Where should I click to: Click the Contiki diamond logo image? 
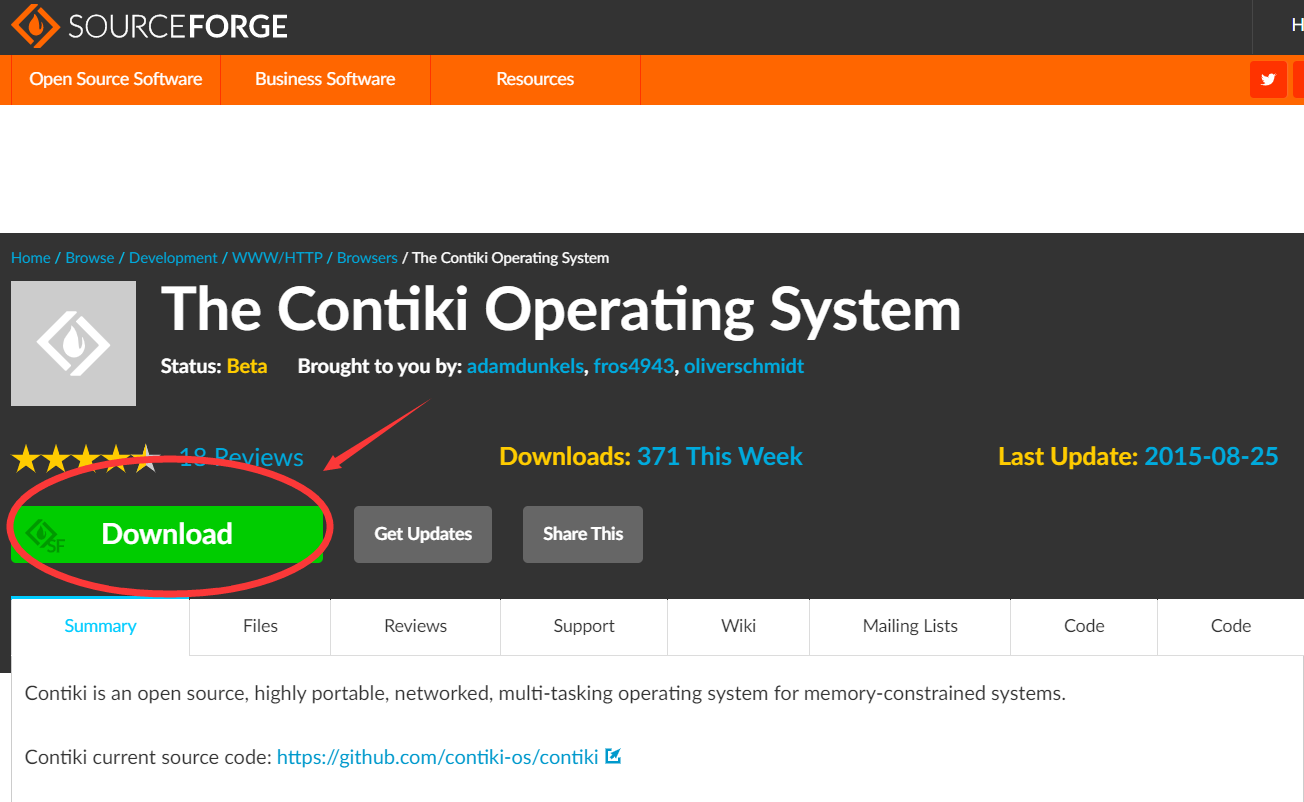point(73,343)
